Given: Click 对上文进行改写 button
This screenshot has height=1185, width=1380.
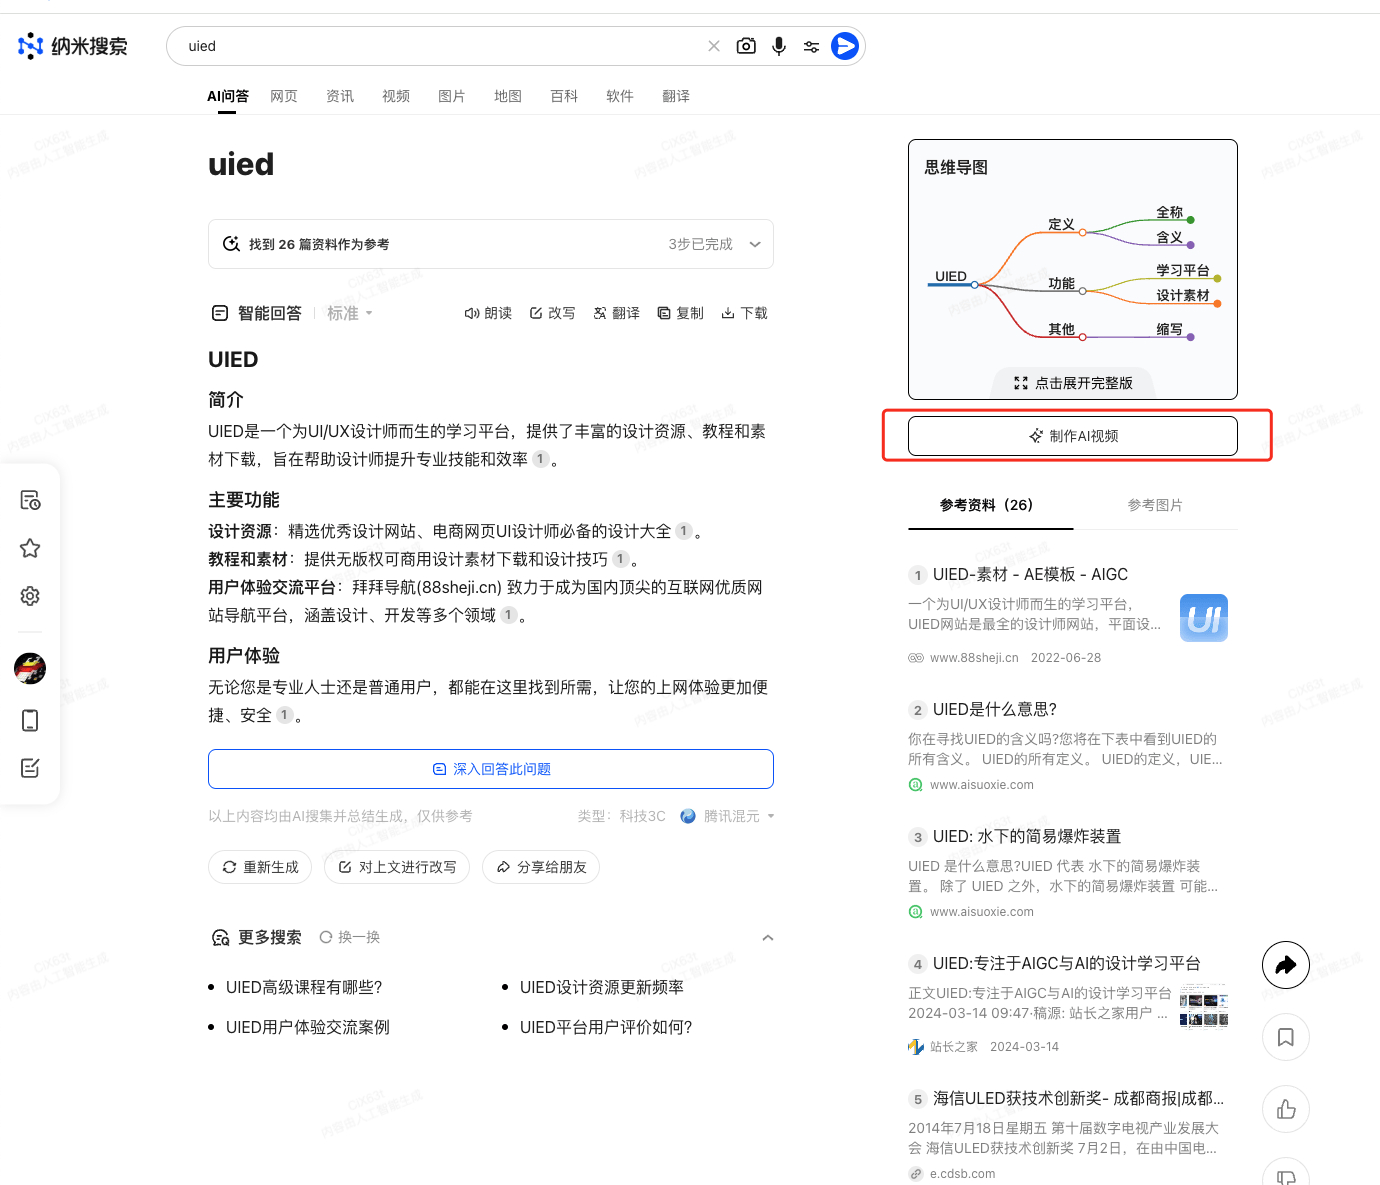Looking at the screenshot, I should click(397, 867).
